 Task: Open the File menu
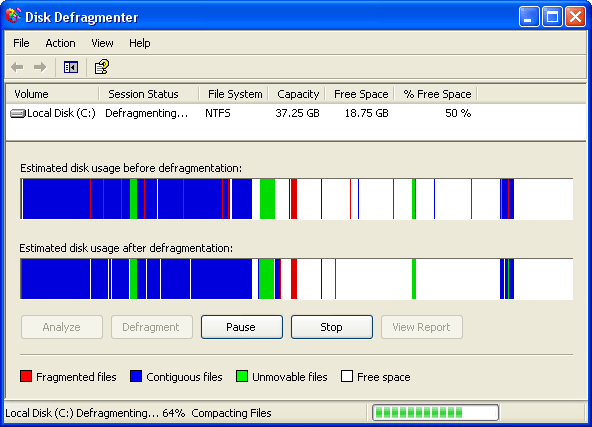[21, 43]
